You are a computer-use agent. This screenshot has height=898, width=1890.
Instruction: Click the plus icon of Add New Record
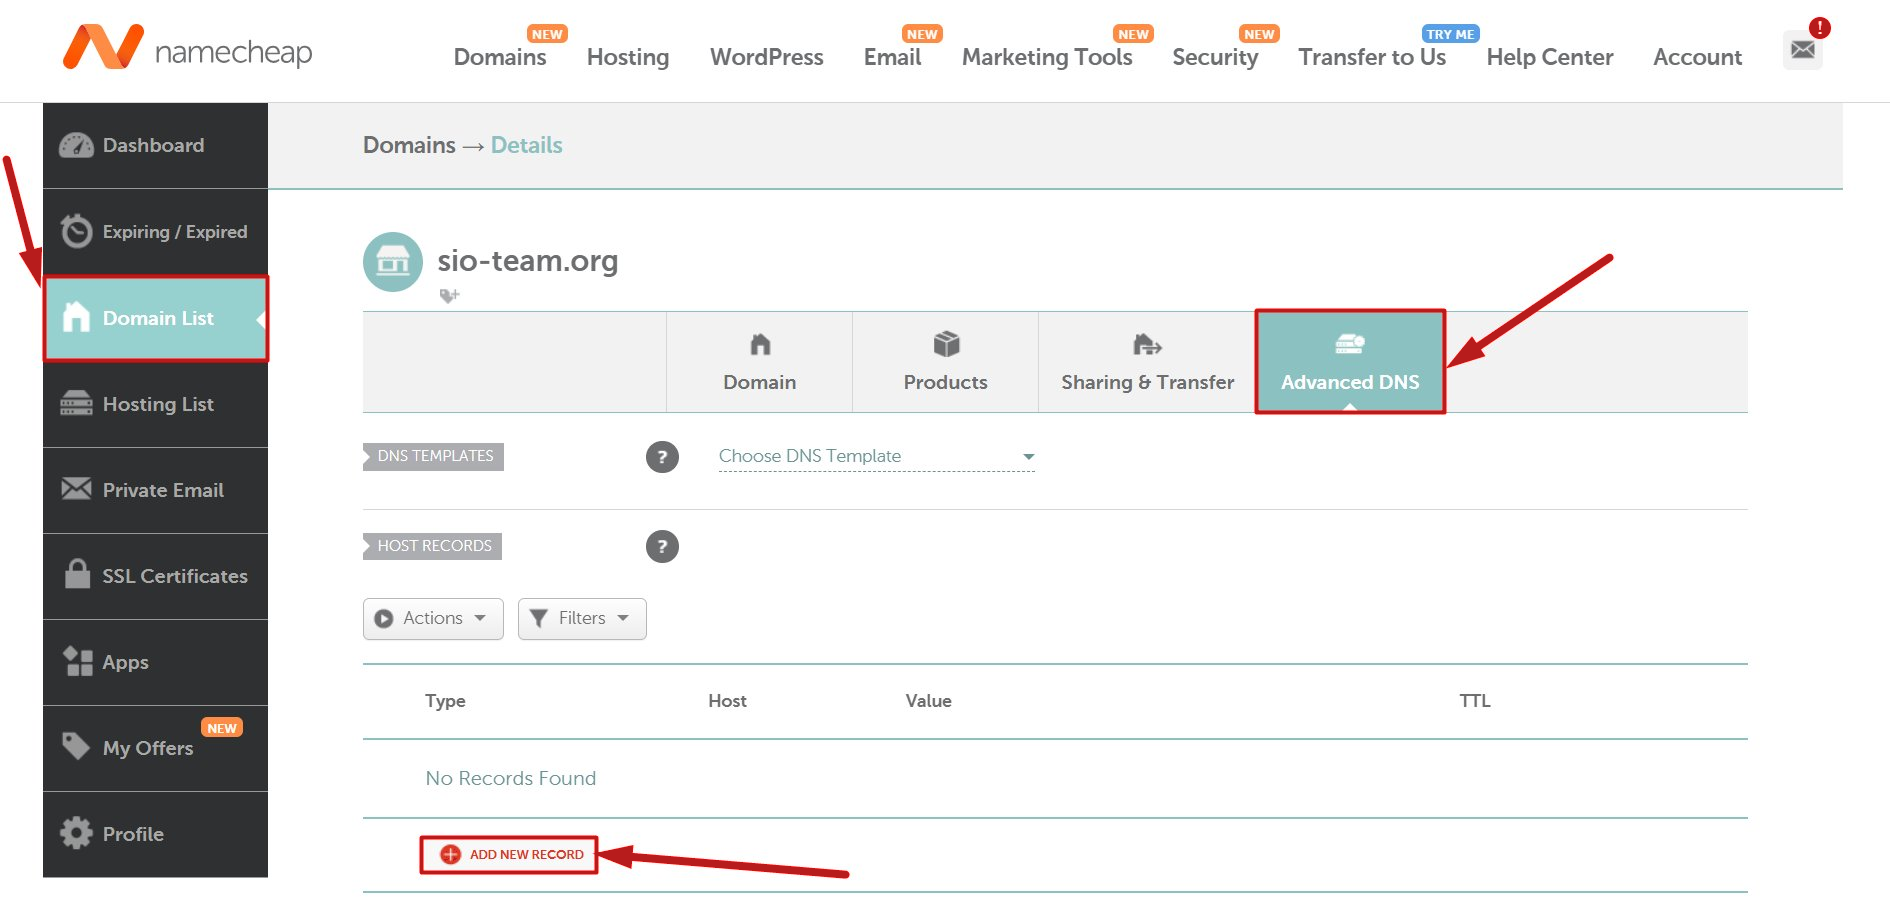(x=451, y=855)
